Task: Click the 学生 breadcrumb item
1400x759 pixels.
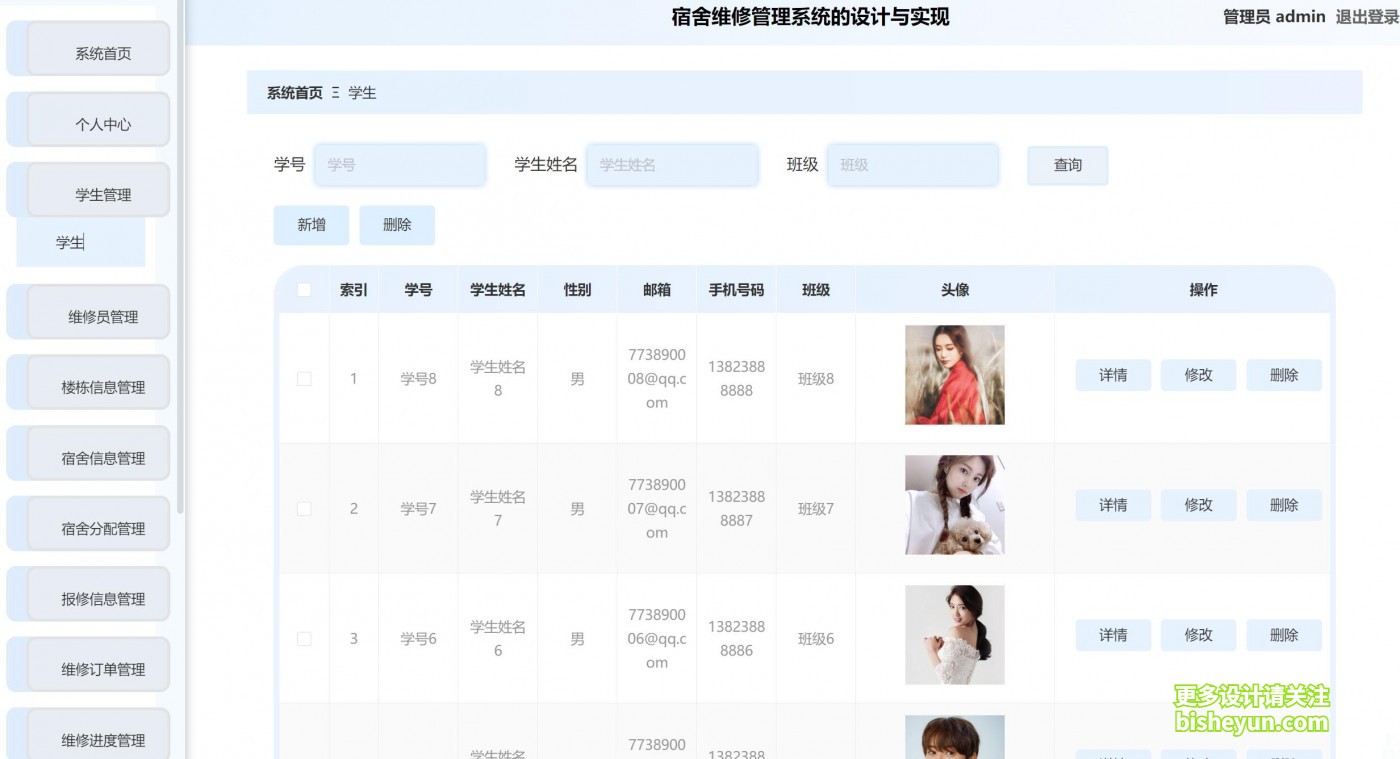Action: click(362, 93)
